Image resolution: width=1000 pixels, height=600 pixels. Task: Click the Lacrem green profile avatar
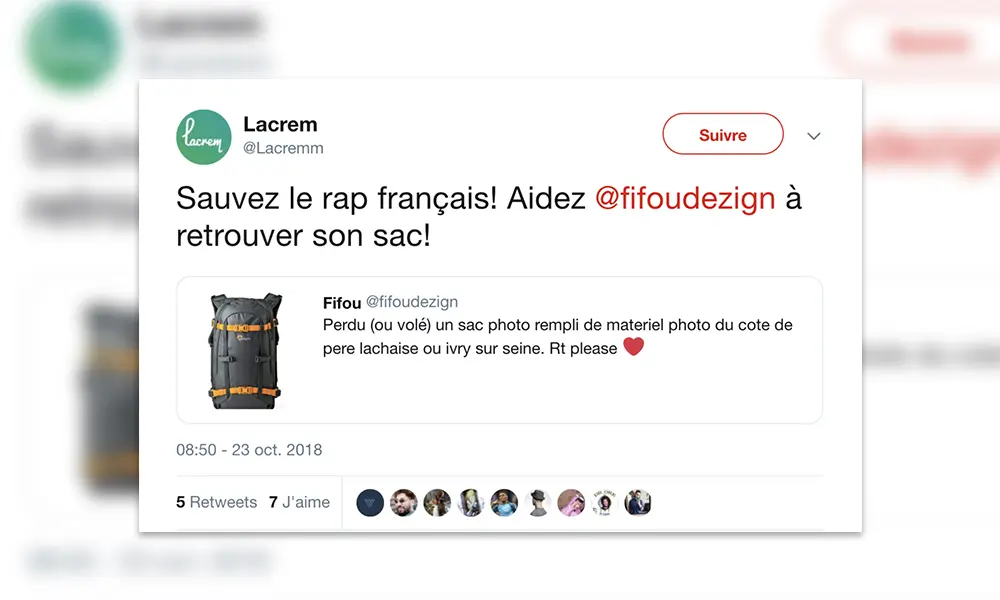click(x=203, y=137)
